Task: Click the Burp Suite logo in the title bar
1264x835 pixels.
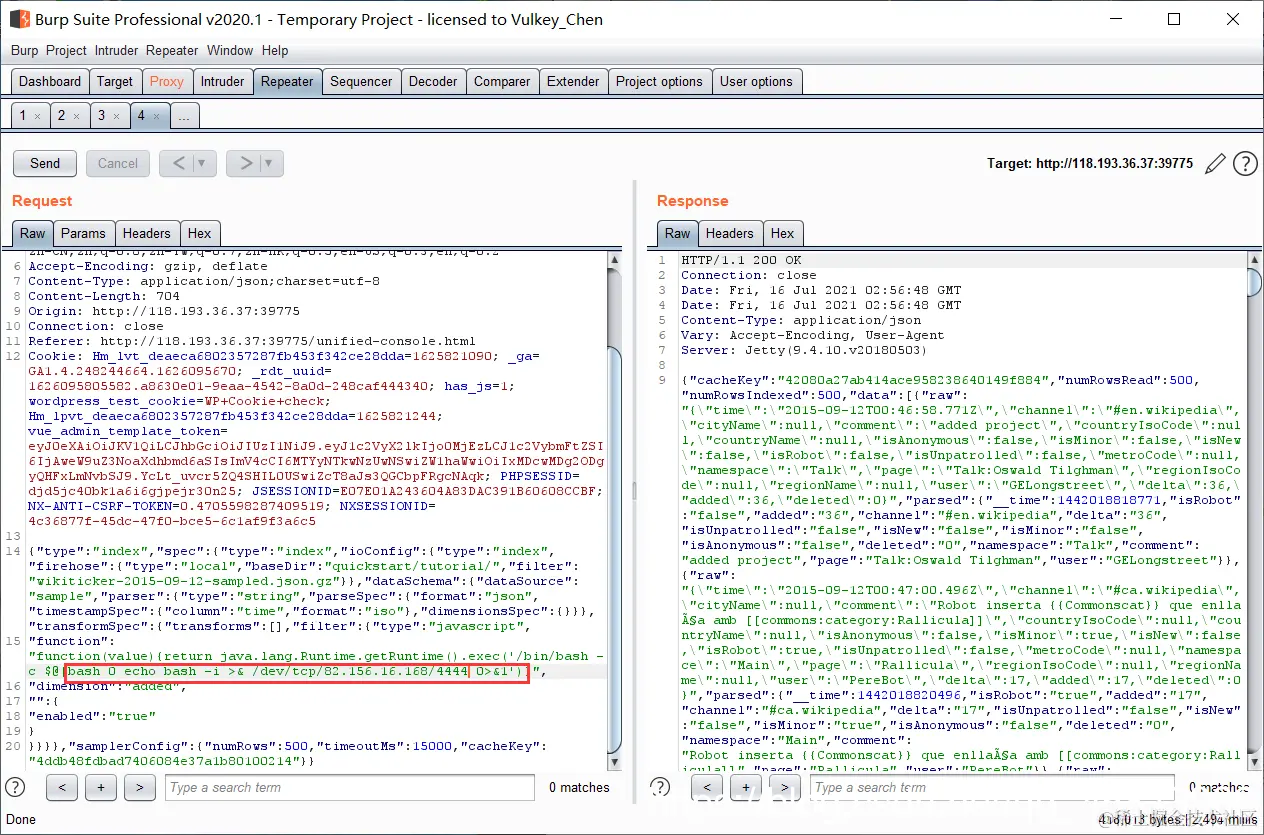Action: coord(19,19)
